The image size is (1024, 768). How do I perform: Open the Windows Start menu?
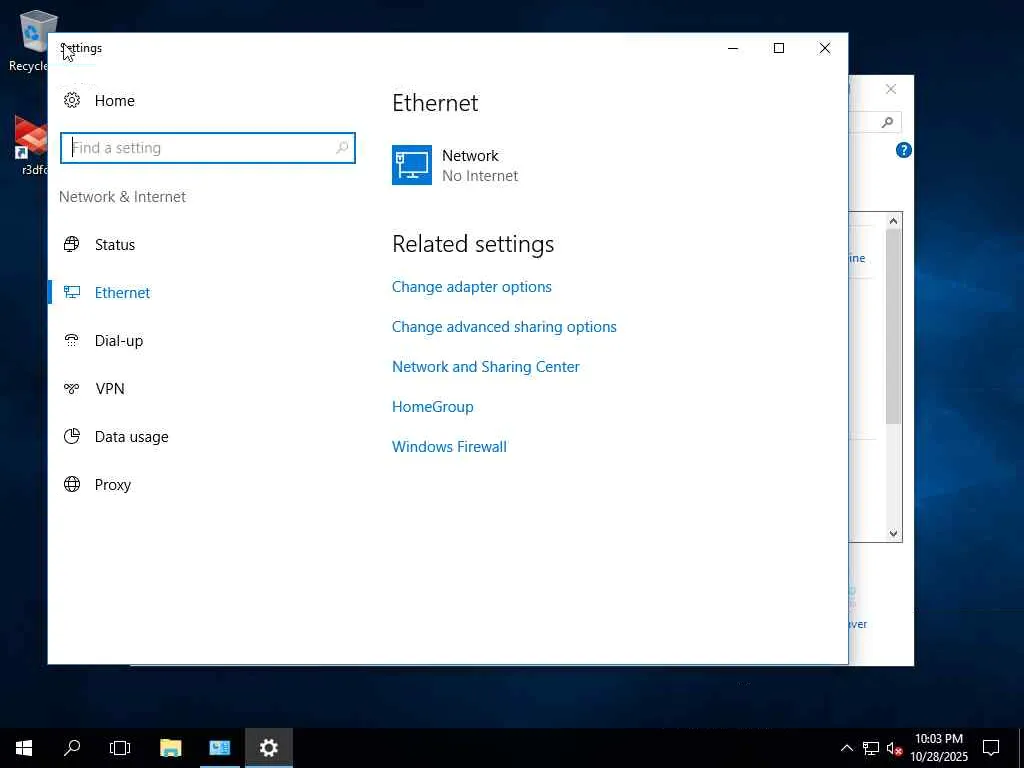pyautogui.click(x=24, y=748)
